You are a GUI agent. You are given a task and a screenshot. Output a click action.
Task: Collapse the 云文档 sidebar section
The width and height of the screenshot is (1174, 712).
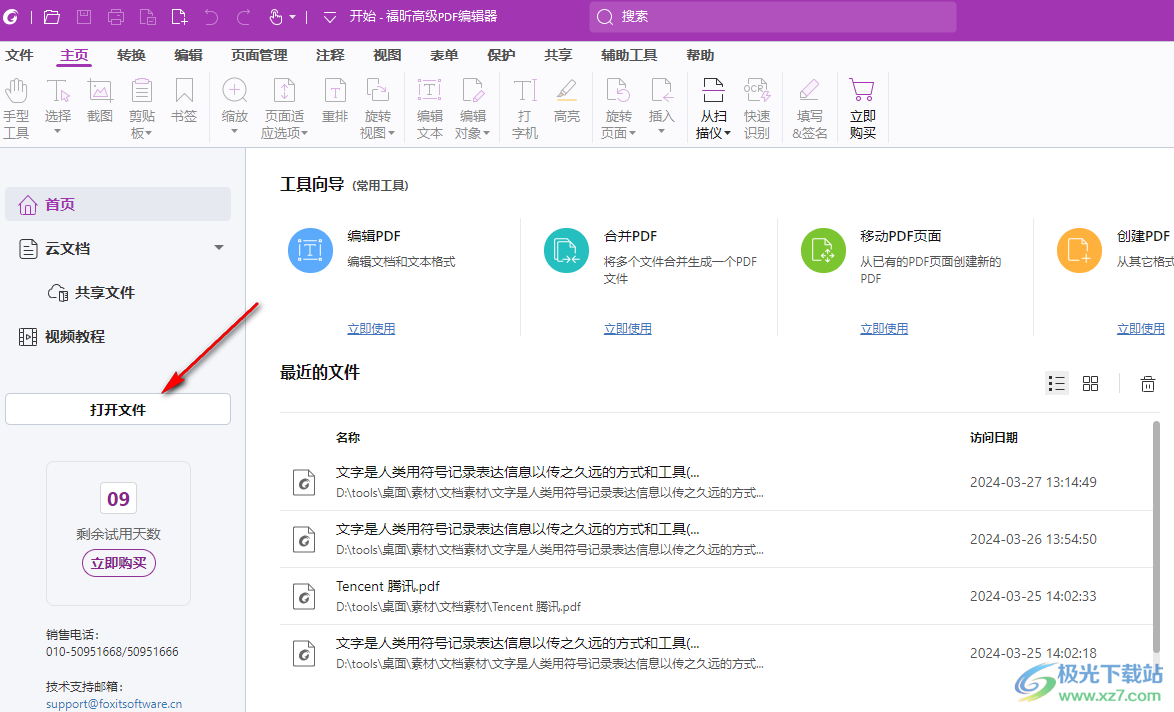pos(218,248)
